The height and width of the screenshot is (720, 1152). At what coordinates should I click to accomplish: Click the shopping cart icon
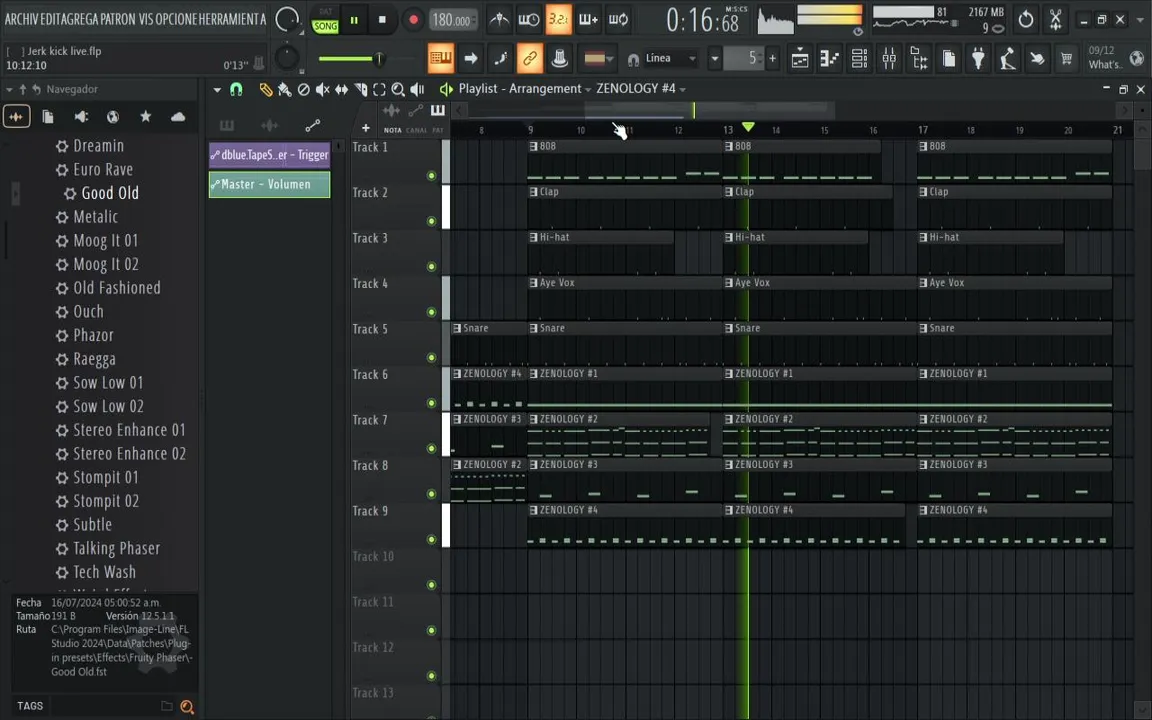coord(1066,58)
